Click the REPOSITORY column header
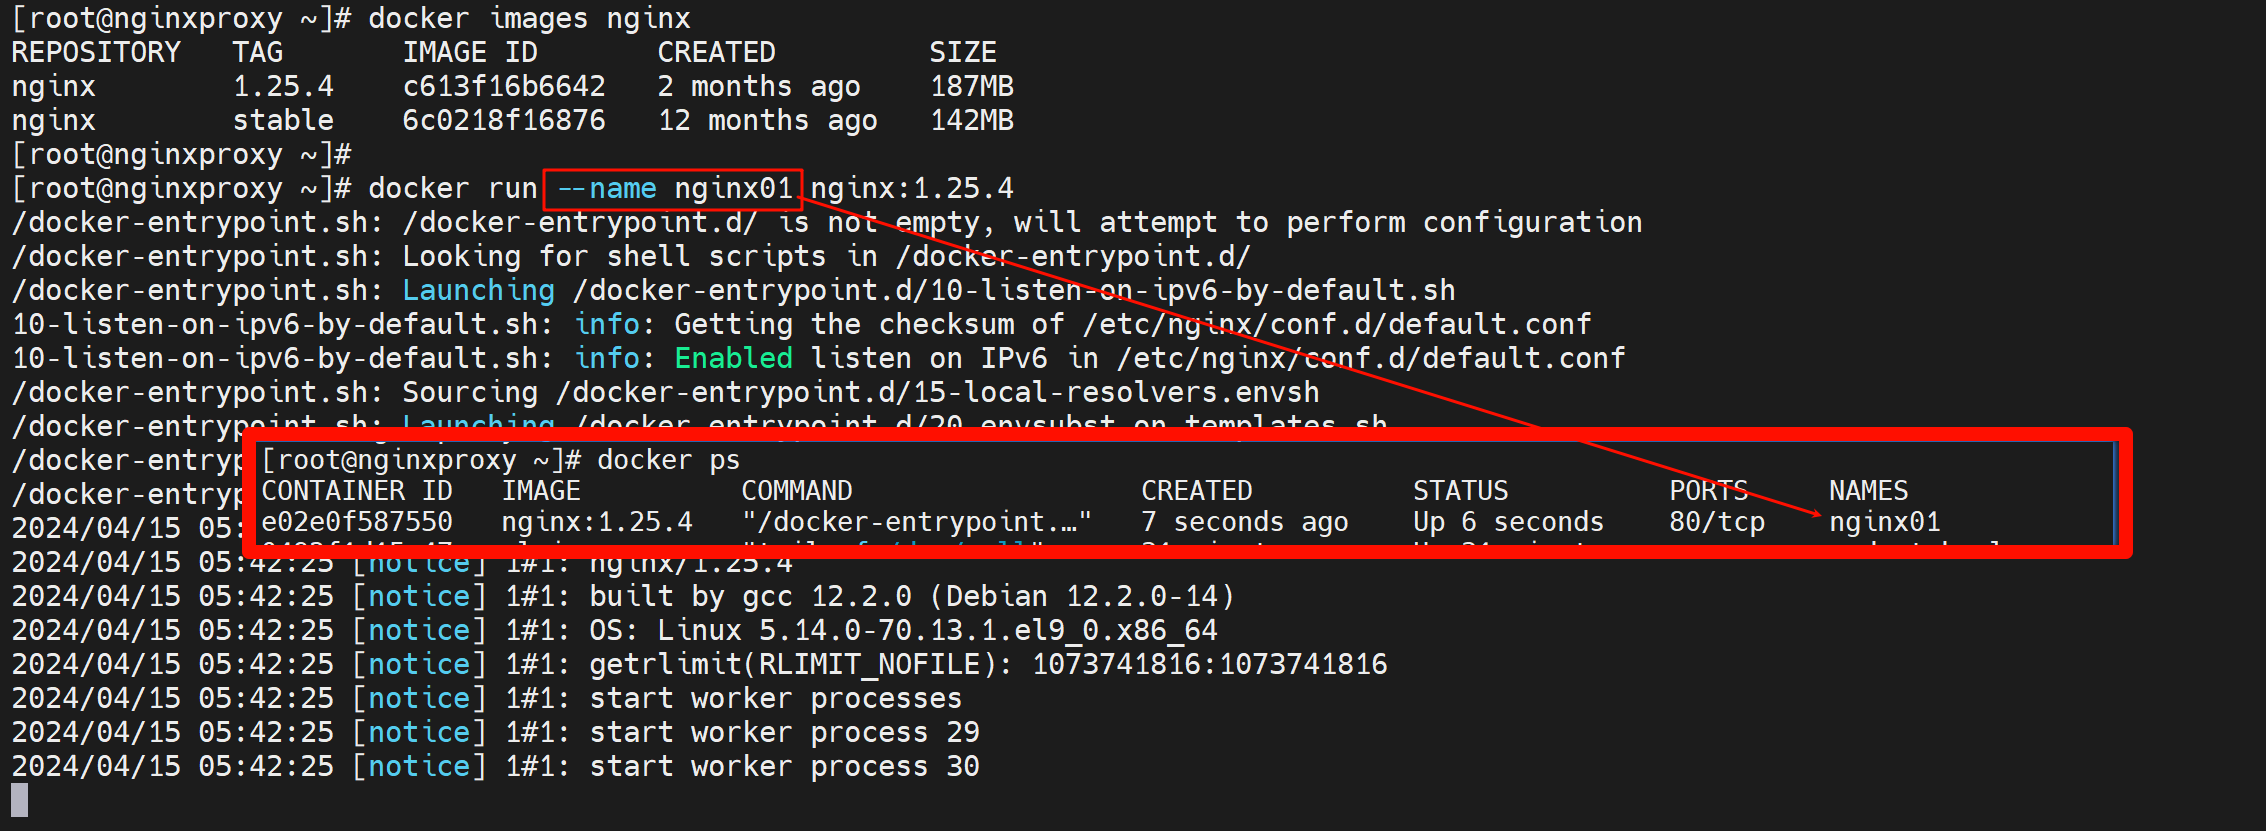2266x831 pixels. 96,53
